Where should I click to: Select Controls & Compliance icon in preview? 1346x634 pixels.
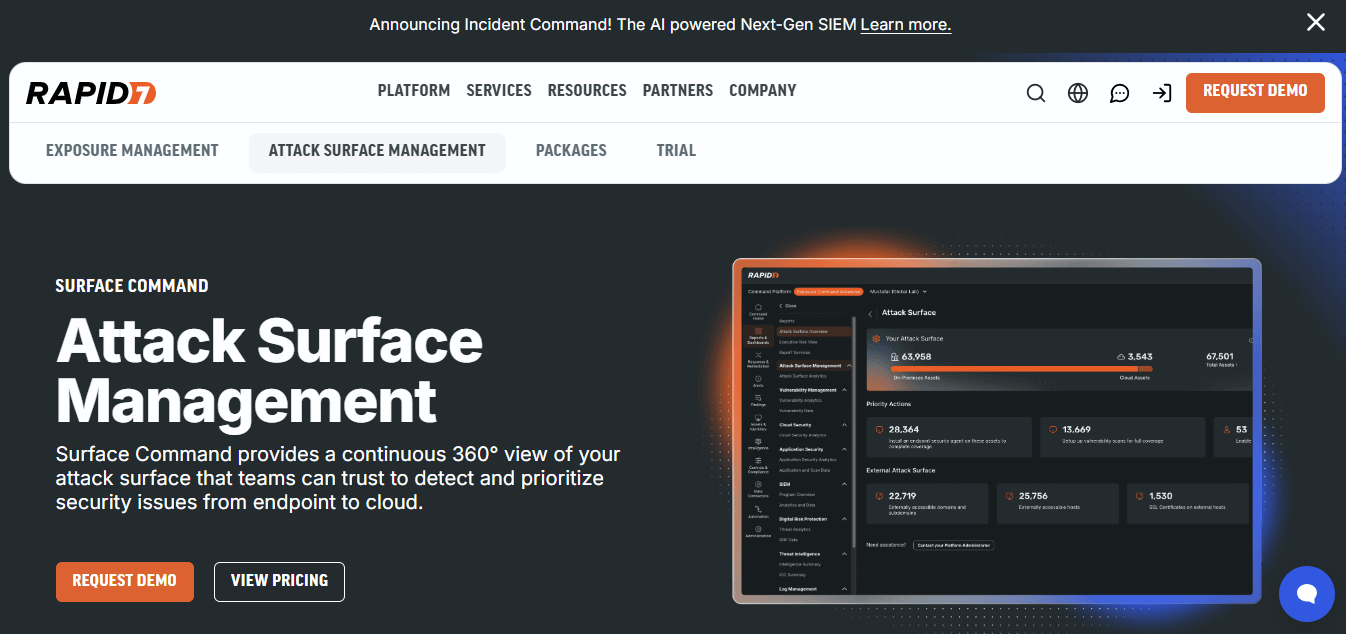click(758, 460)
